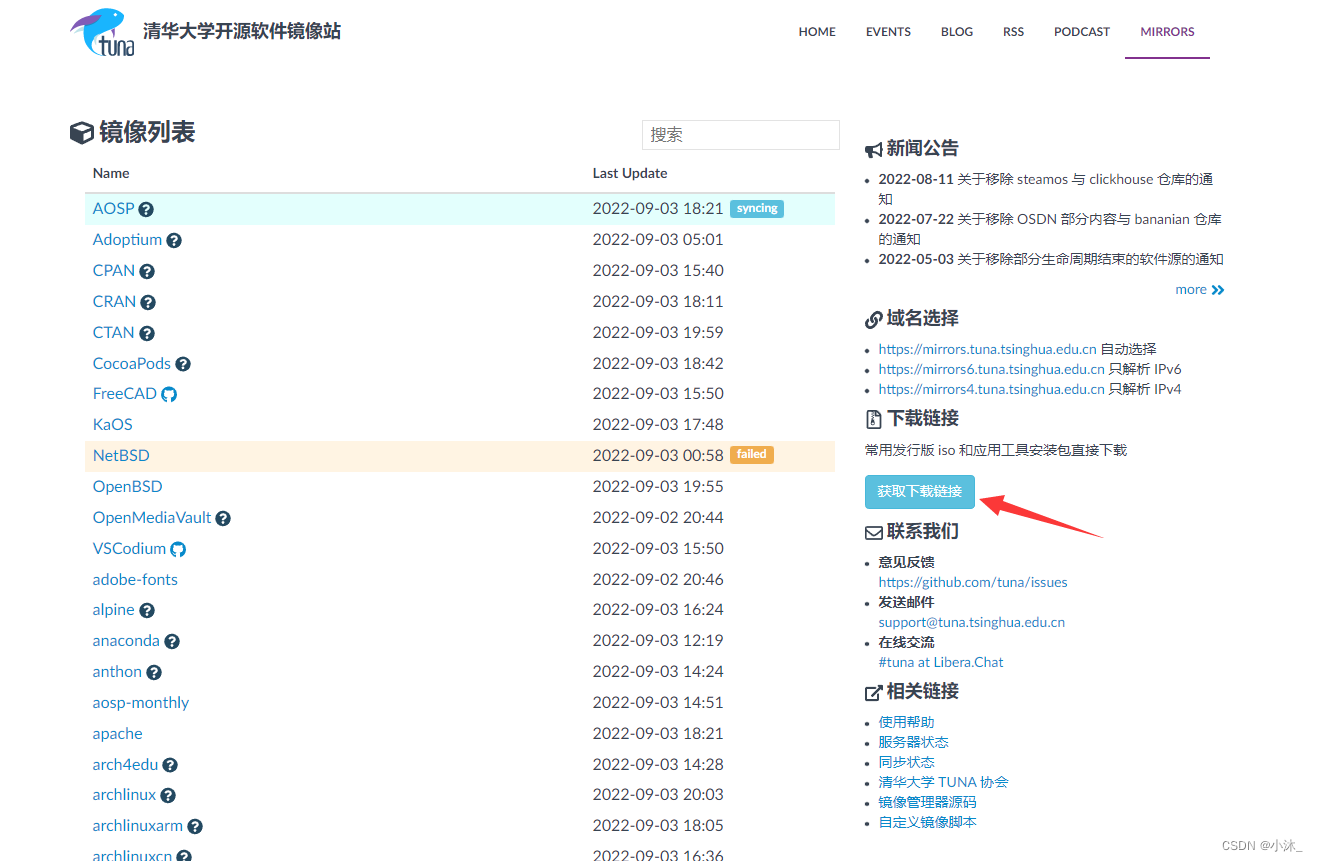The width and height of the screenshot is (1318, 861).
Task: Open the adobe-fonts mirror link
Action: click(x=135, y=580)
